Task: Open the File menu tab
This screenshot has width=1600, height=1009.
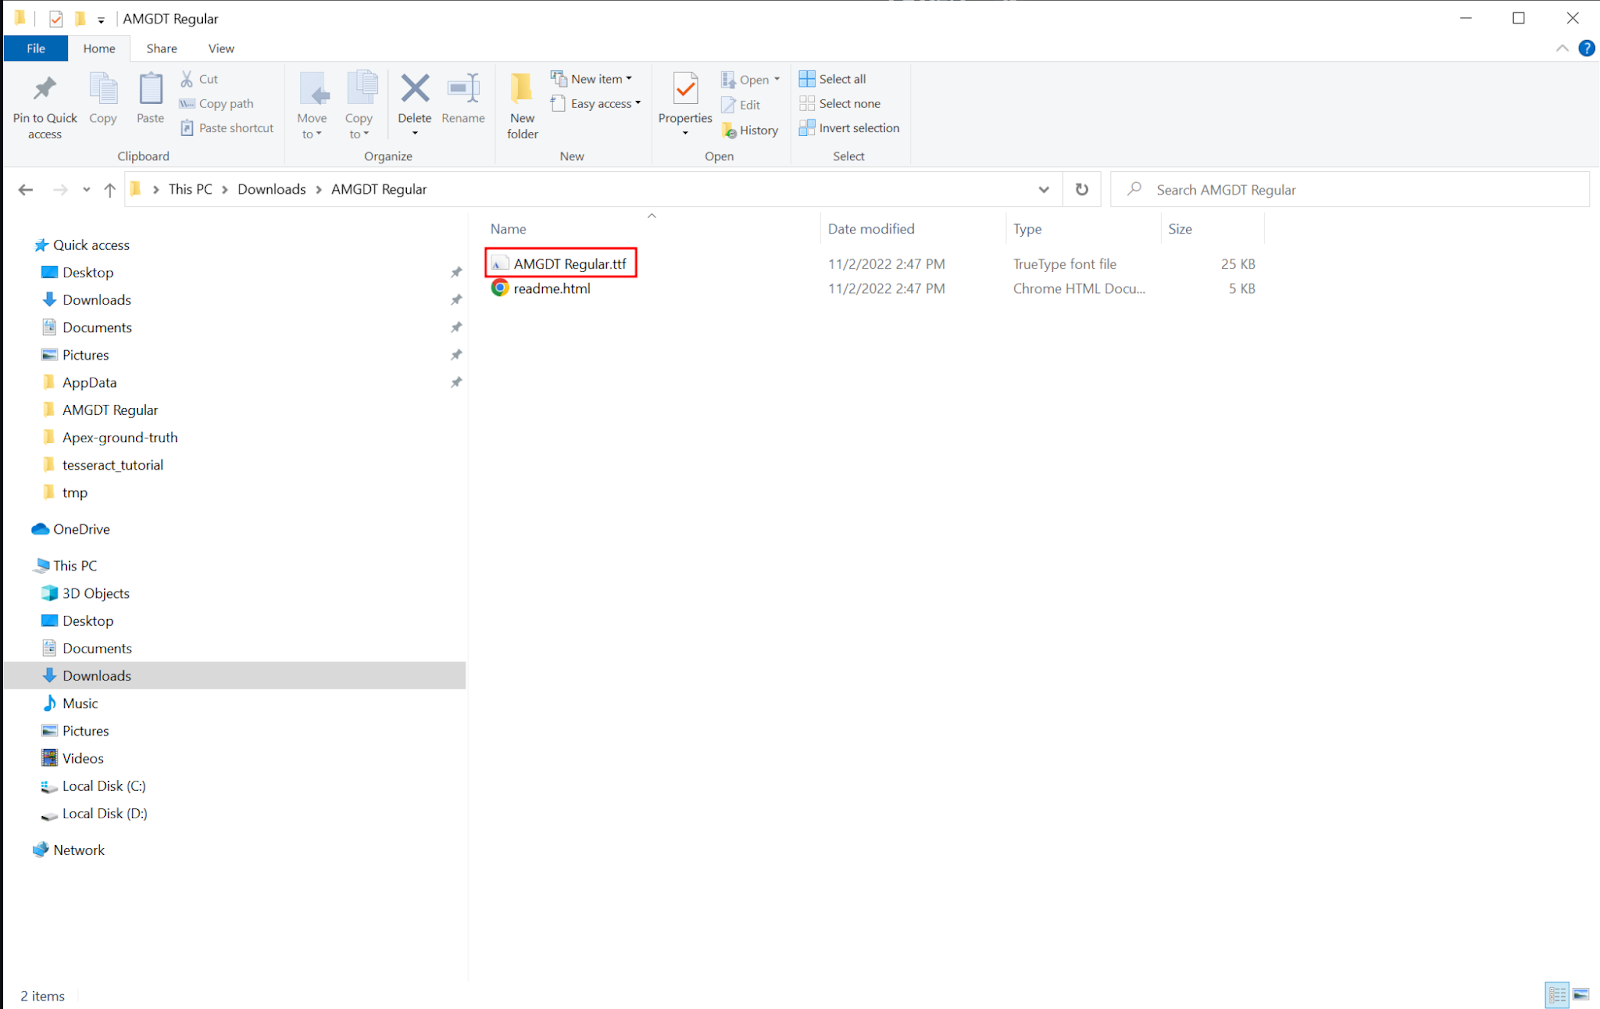Action: tap(36, 48)
